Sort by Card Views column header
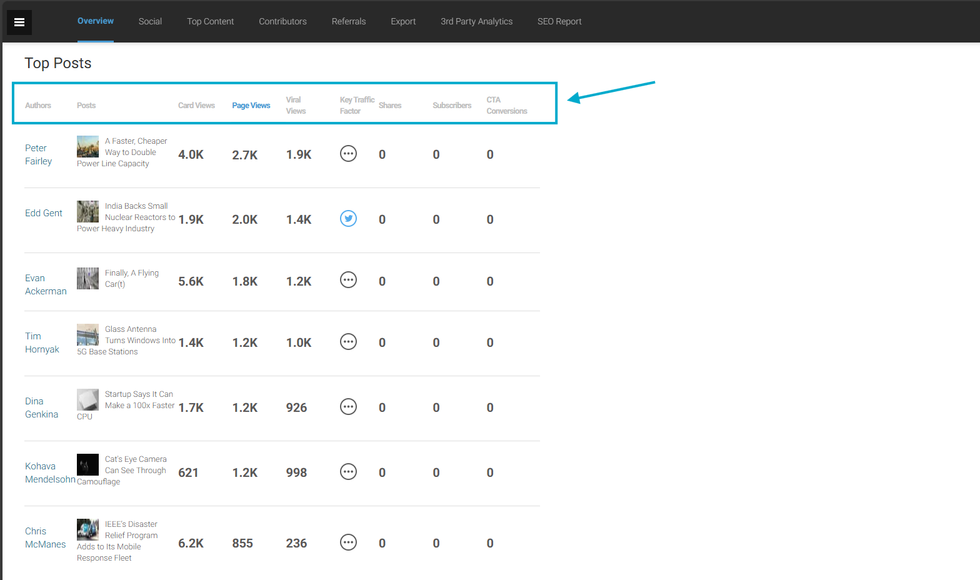The width and height of the screenshot is (980, 580). click(196, 105)
